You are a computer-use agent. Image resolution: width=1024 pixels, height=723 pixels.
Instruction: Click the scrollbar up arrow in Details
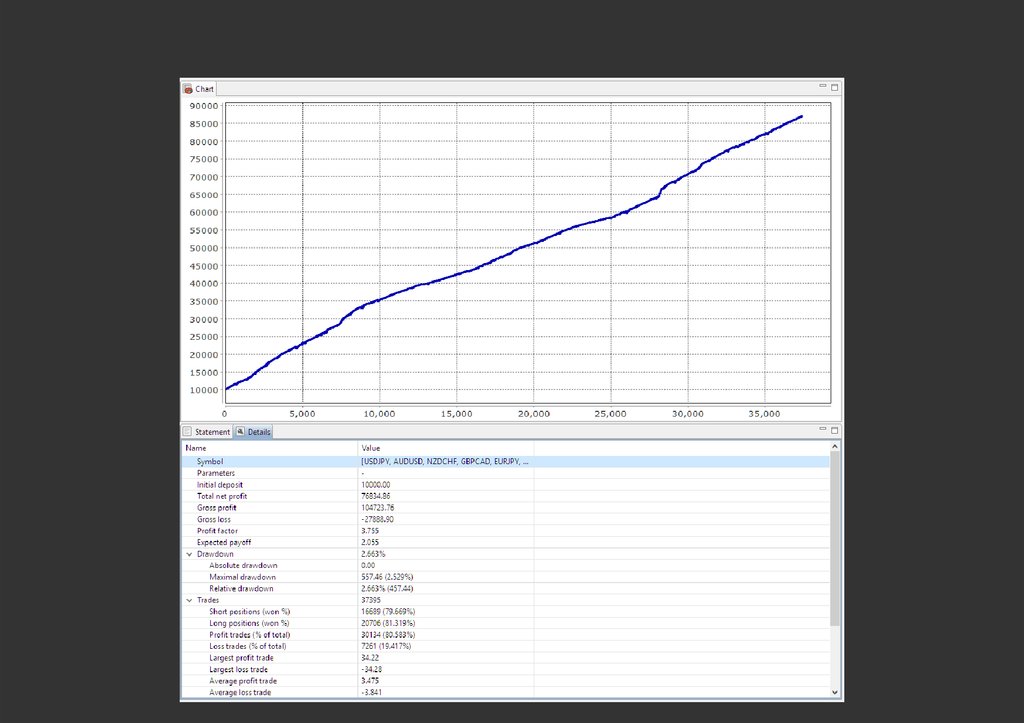pyautogui.click(x=835, y=449)
